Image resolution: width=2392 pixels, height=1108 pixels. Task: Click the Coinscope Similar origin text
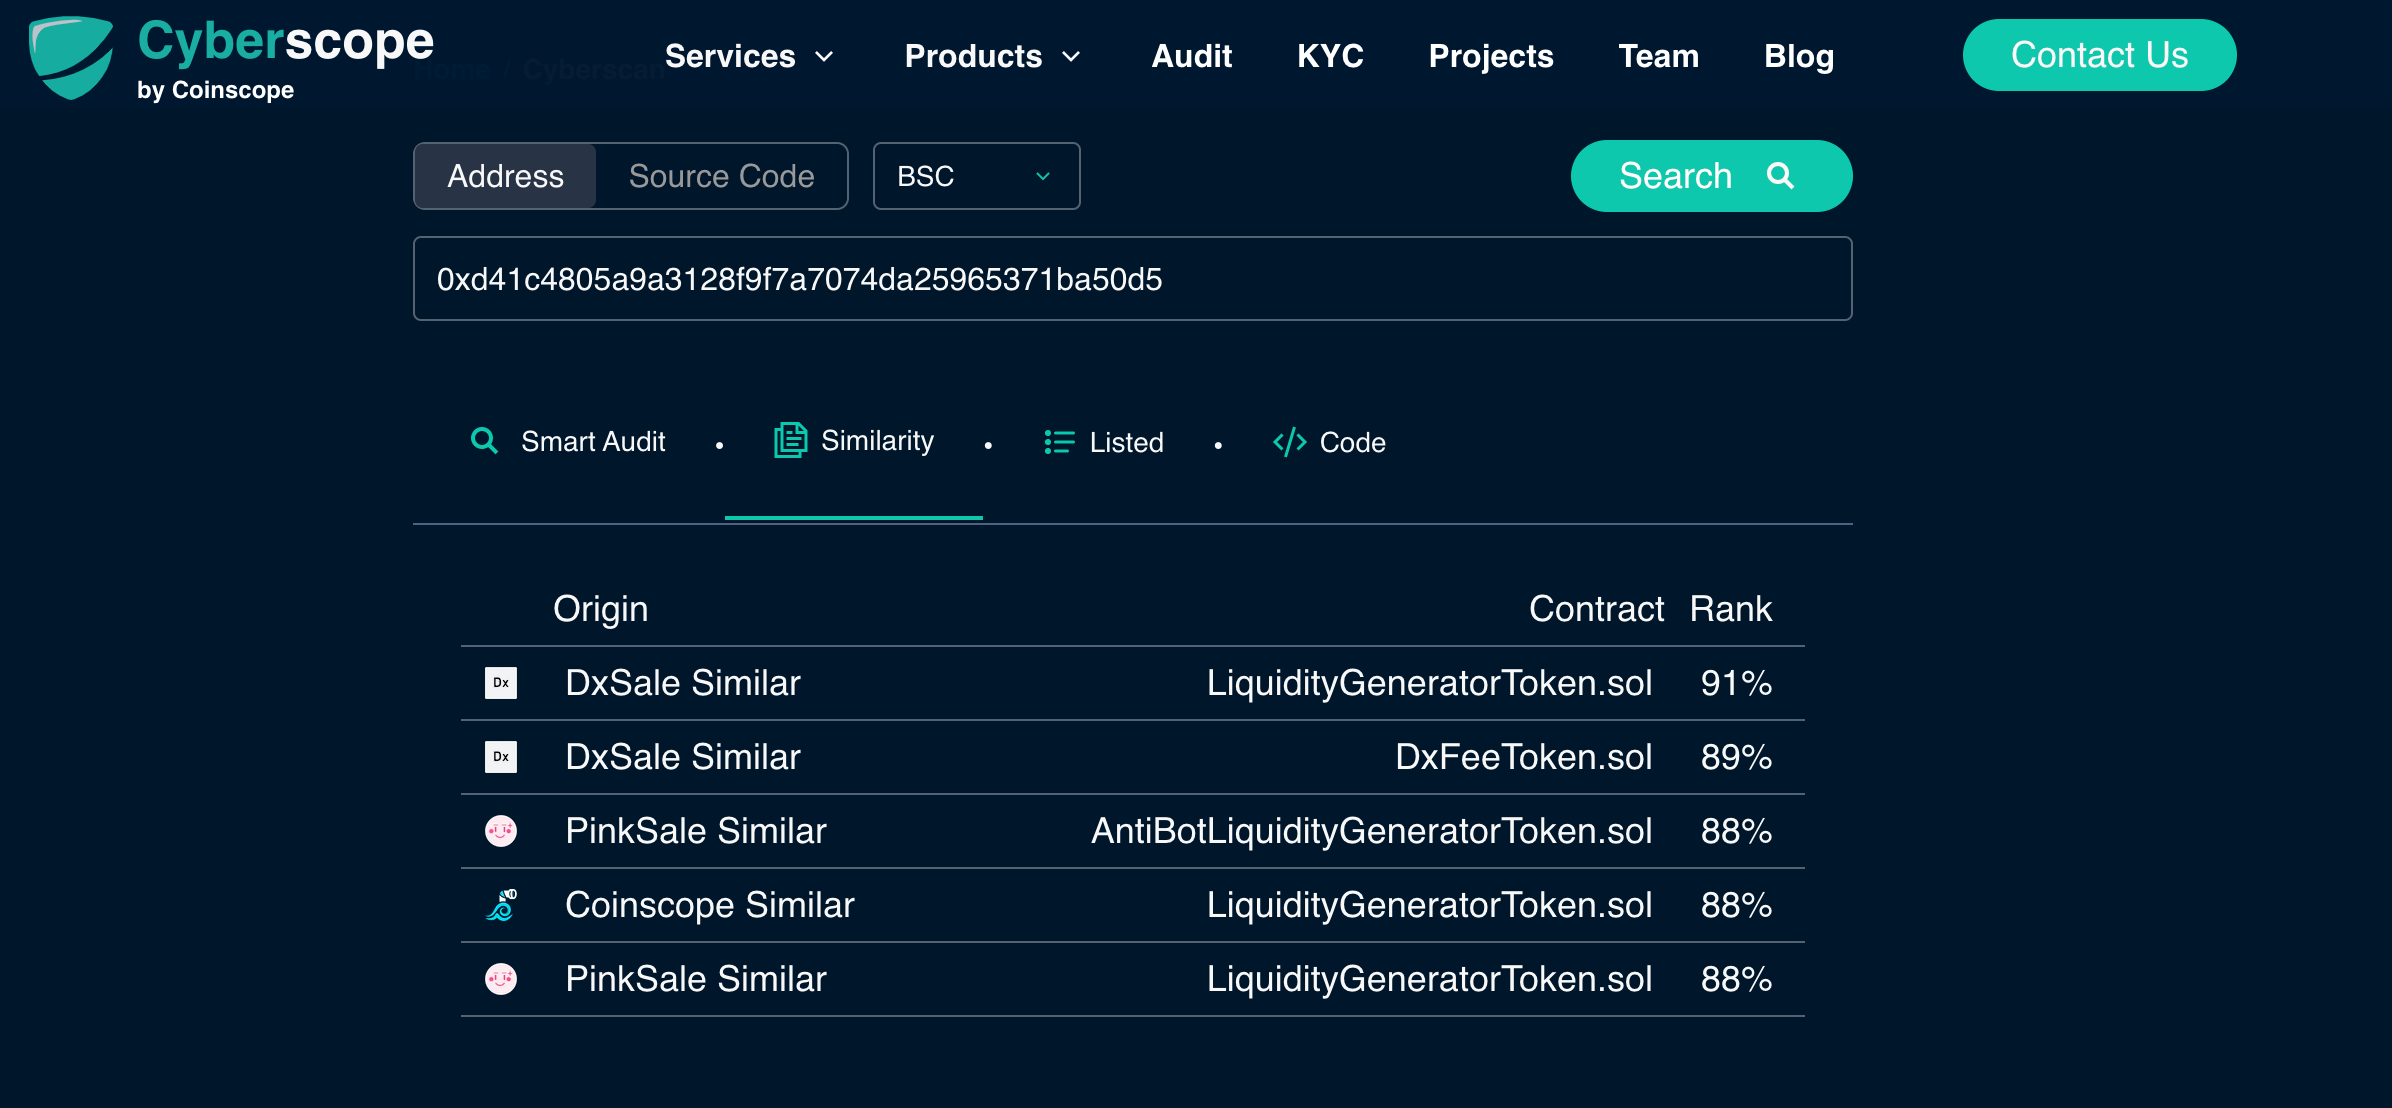coord(710,905)
